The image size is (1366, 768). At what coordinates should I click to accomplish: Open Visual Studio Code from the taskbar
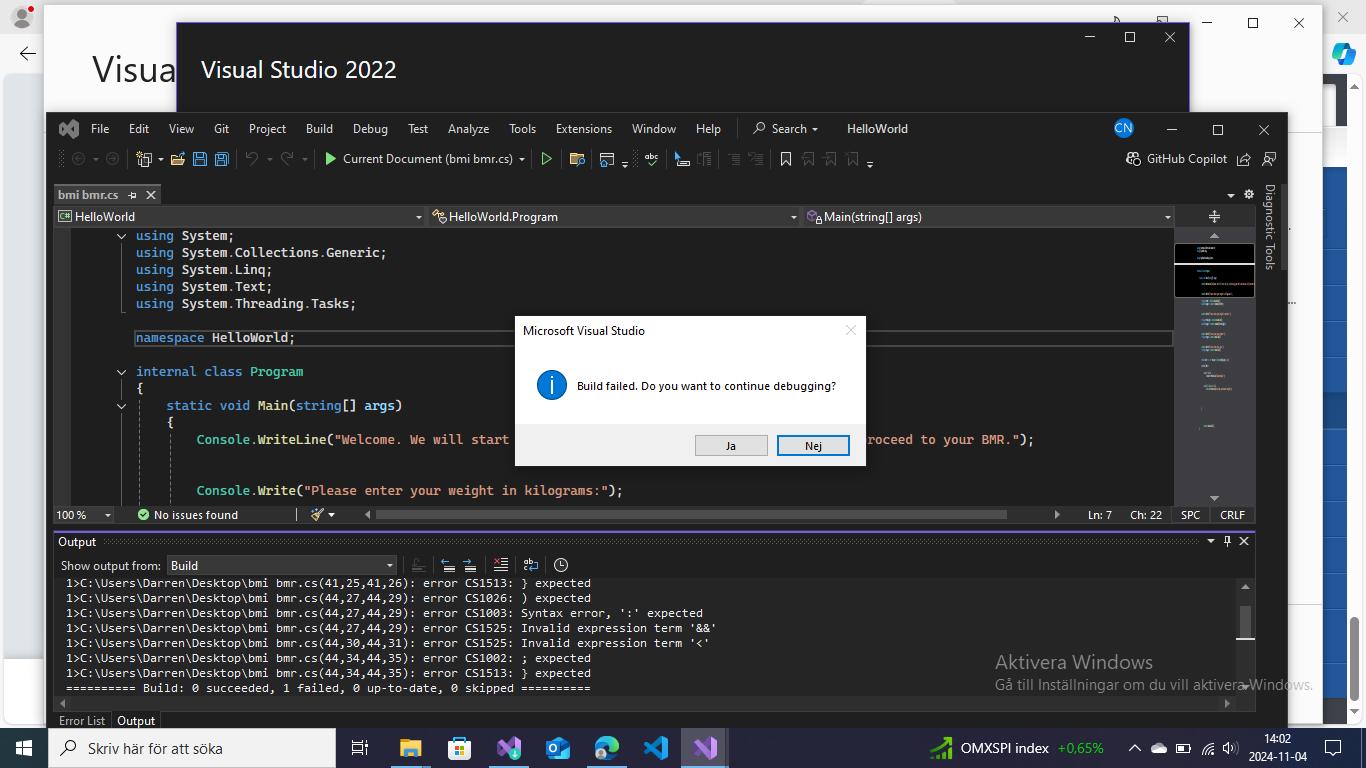click(x=656, y=748)
